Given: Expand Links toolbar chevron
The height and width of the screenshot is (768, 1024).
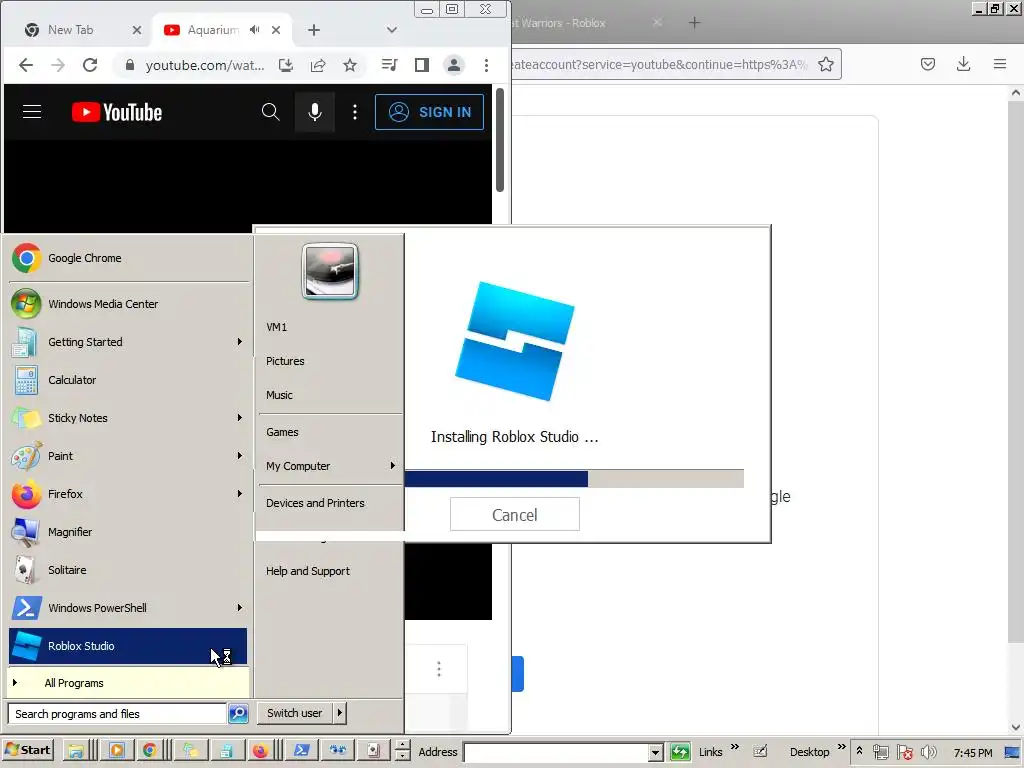Looking at the screenshot, I should point(735,747).
